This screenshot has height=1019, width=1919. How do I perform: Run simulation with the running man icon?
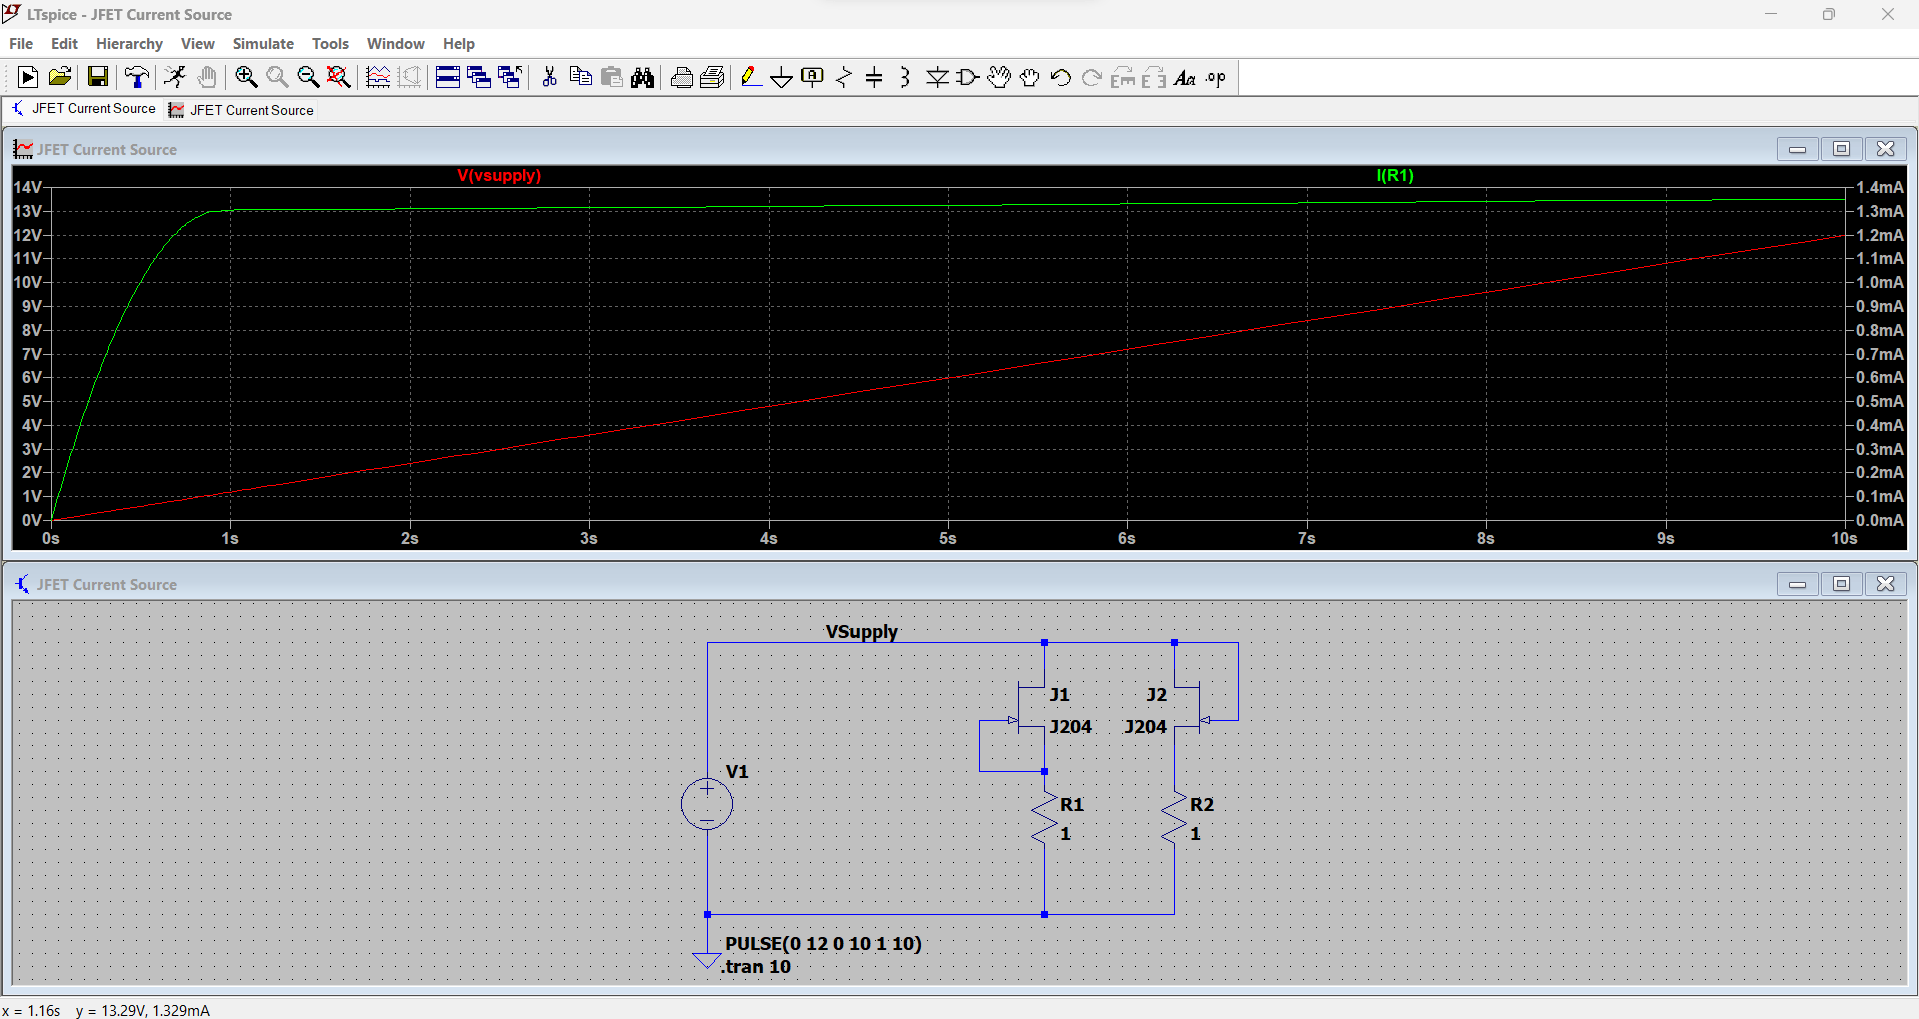pyautogui.click(x=175, y=77)
